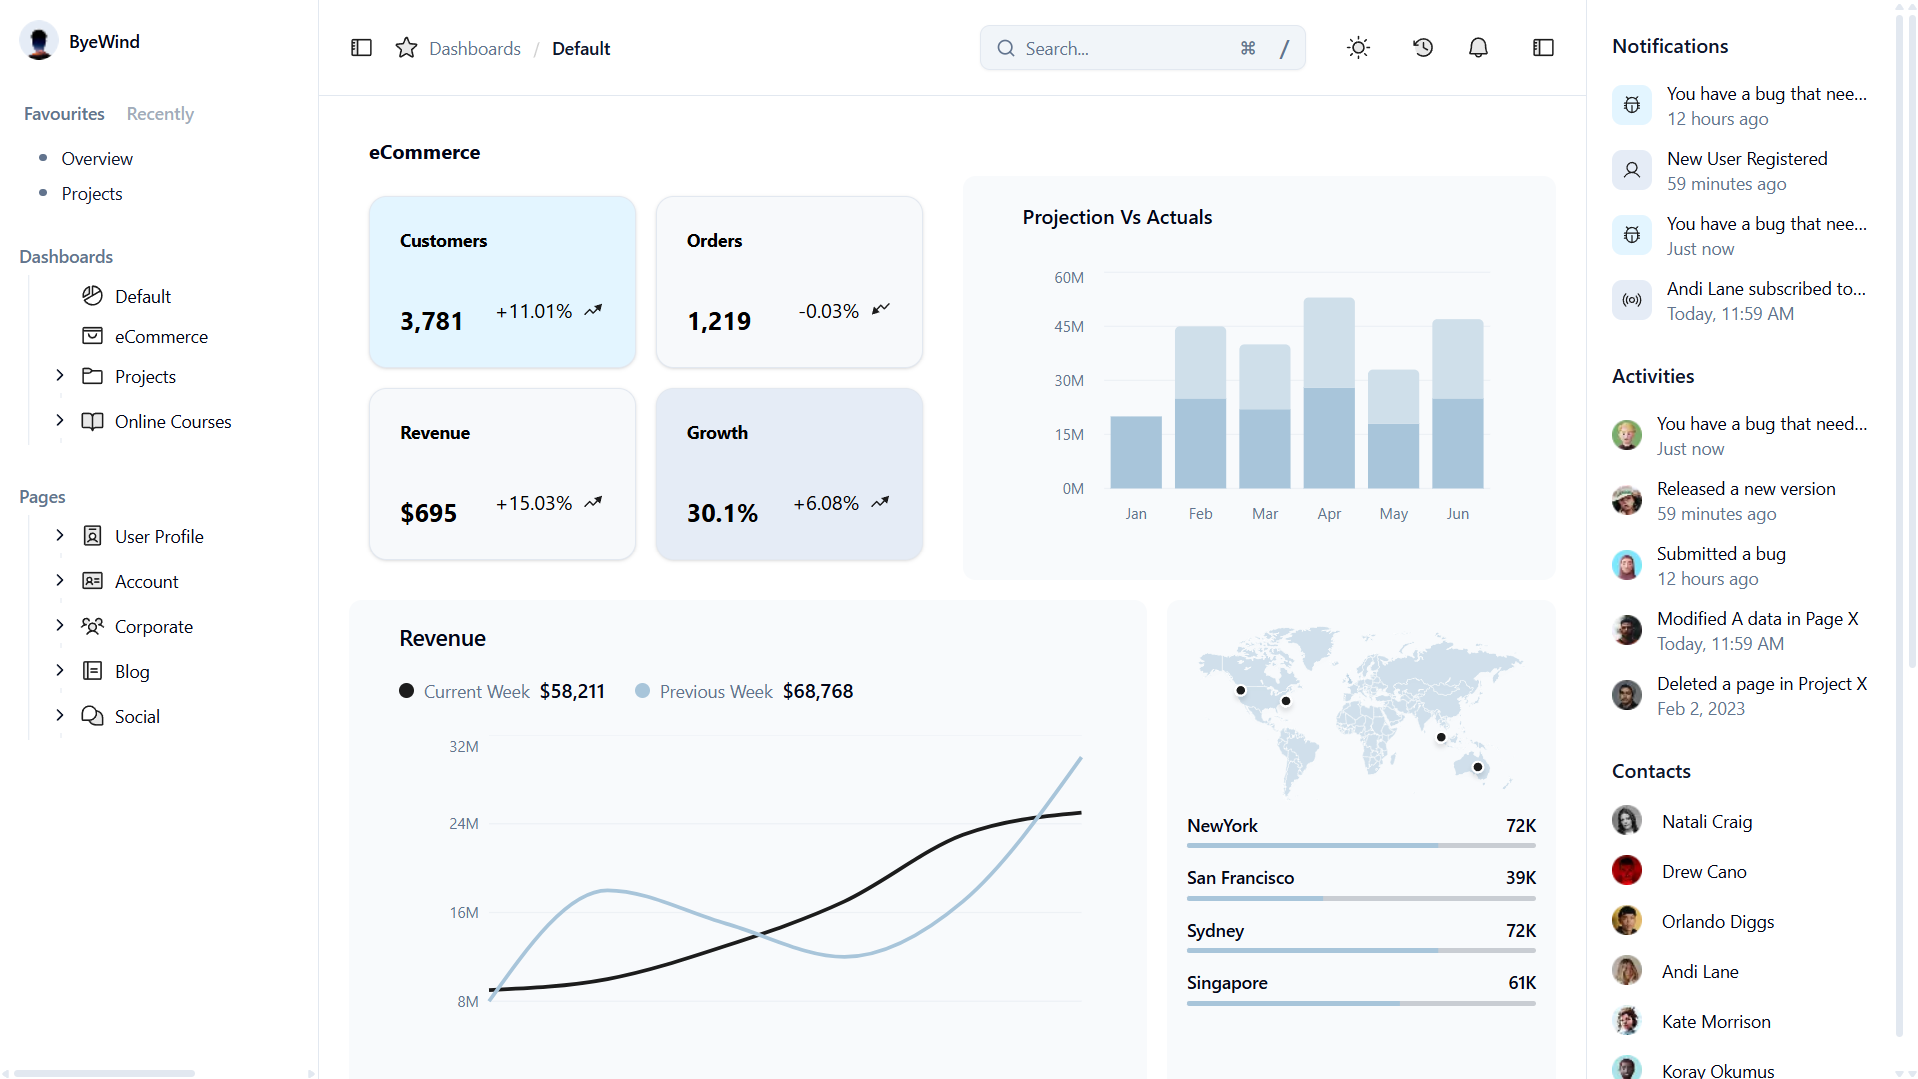Click the Current Week legend dot

406,691
